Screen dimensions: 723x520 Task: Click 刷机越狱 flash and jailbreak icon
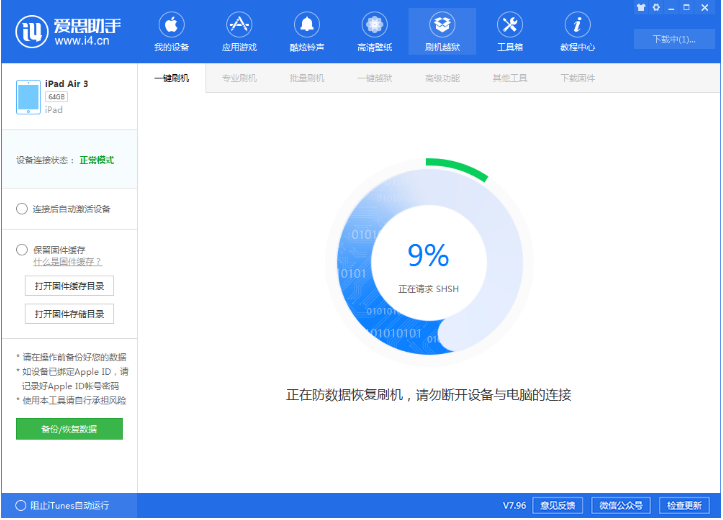click(x=442, y=32)
